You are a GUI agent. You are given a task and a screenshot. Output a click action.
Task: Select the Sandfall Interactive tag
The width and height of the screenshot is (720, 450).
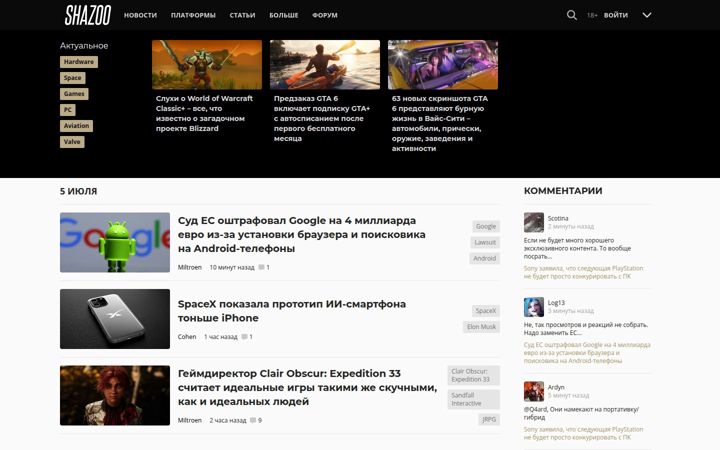(473, 399)
